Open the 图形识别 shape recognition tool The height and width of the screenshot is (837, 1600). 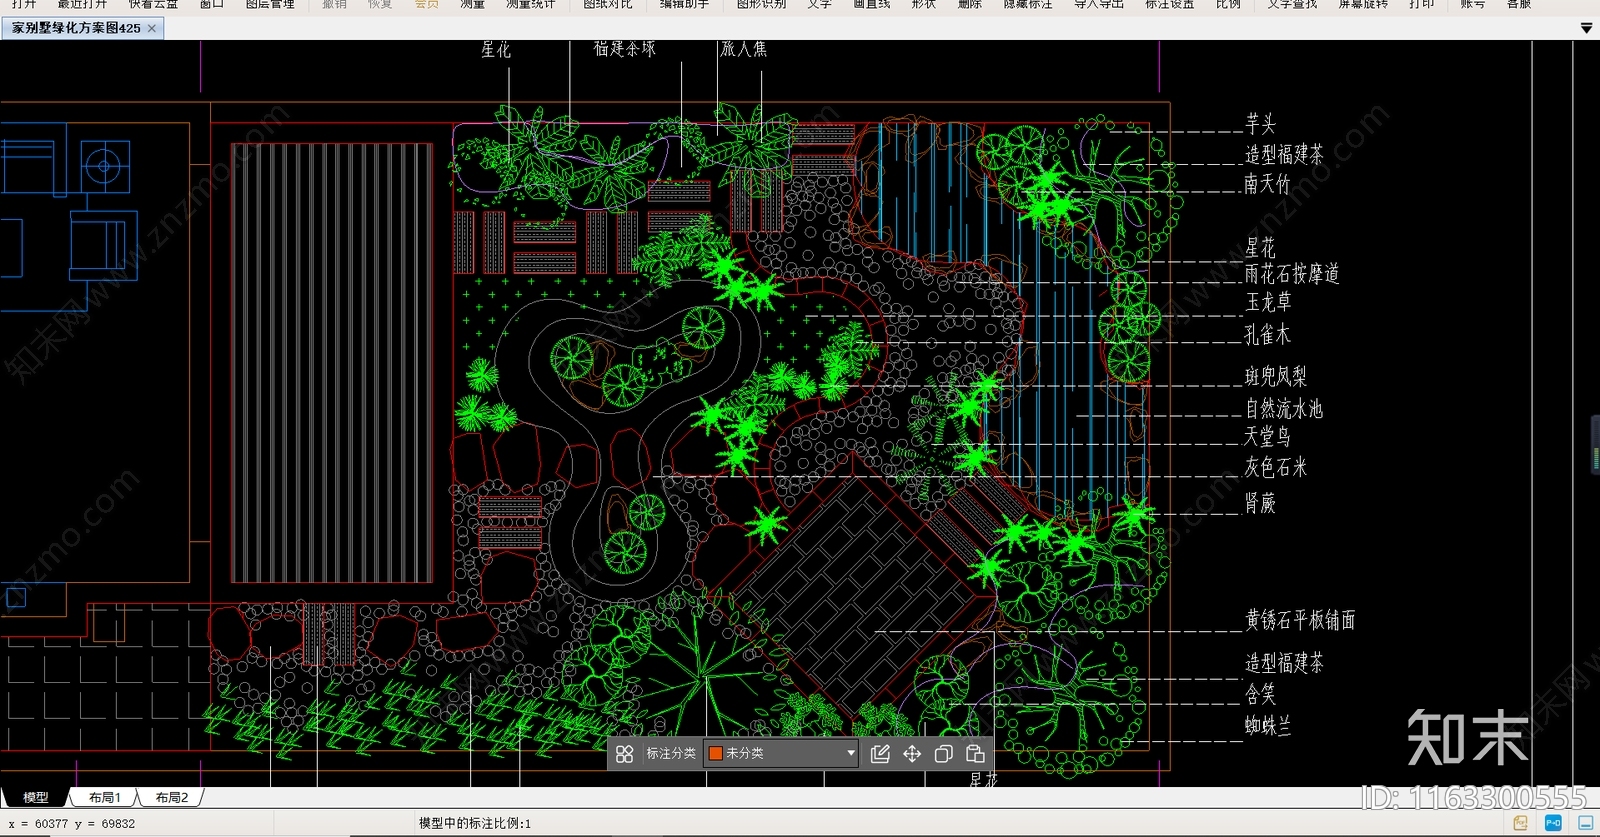(762, 5)
